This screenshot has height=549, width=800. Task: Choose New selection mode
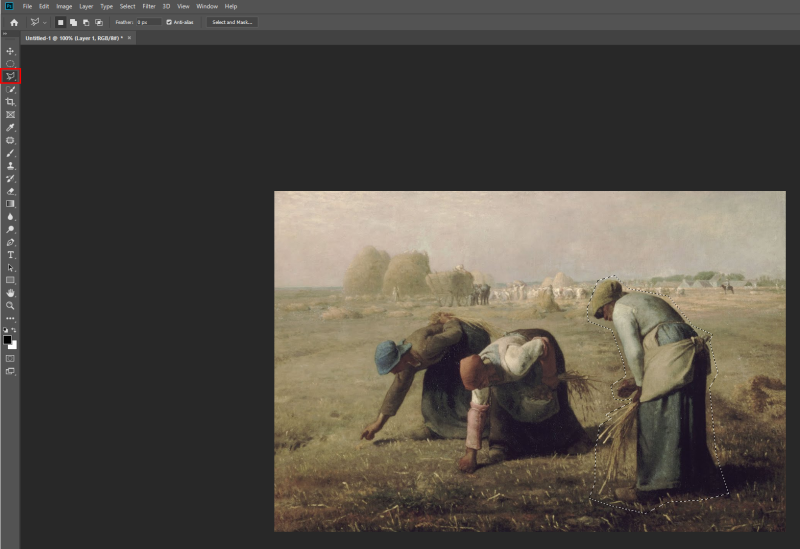[60, 22]
